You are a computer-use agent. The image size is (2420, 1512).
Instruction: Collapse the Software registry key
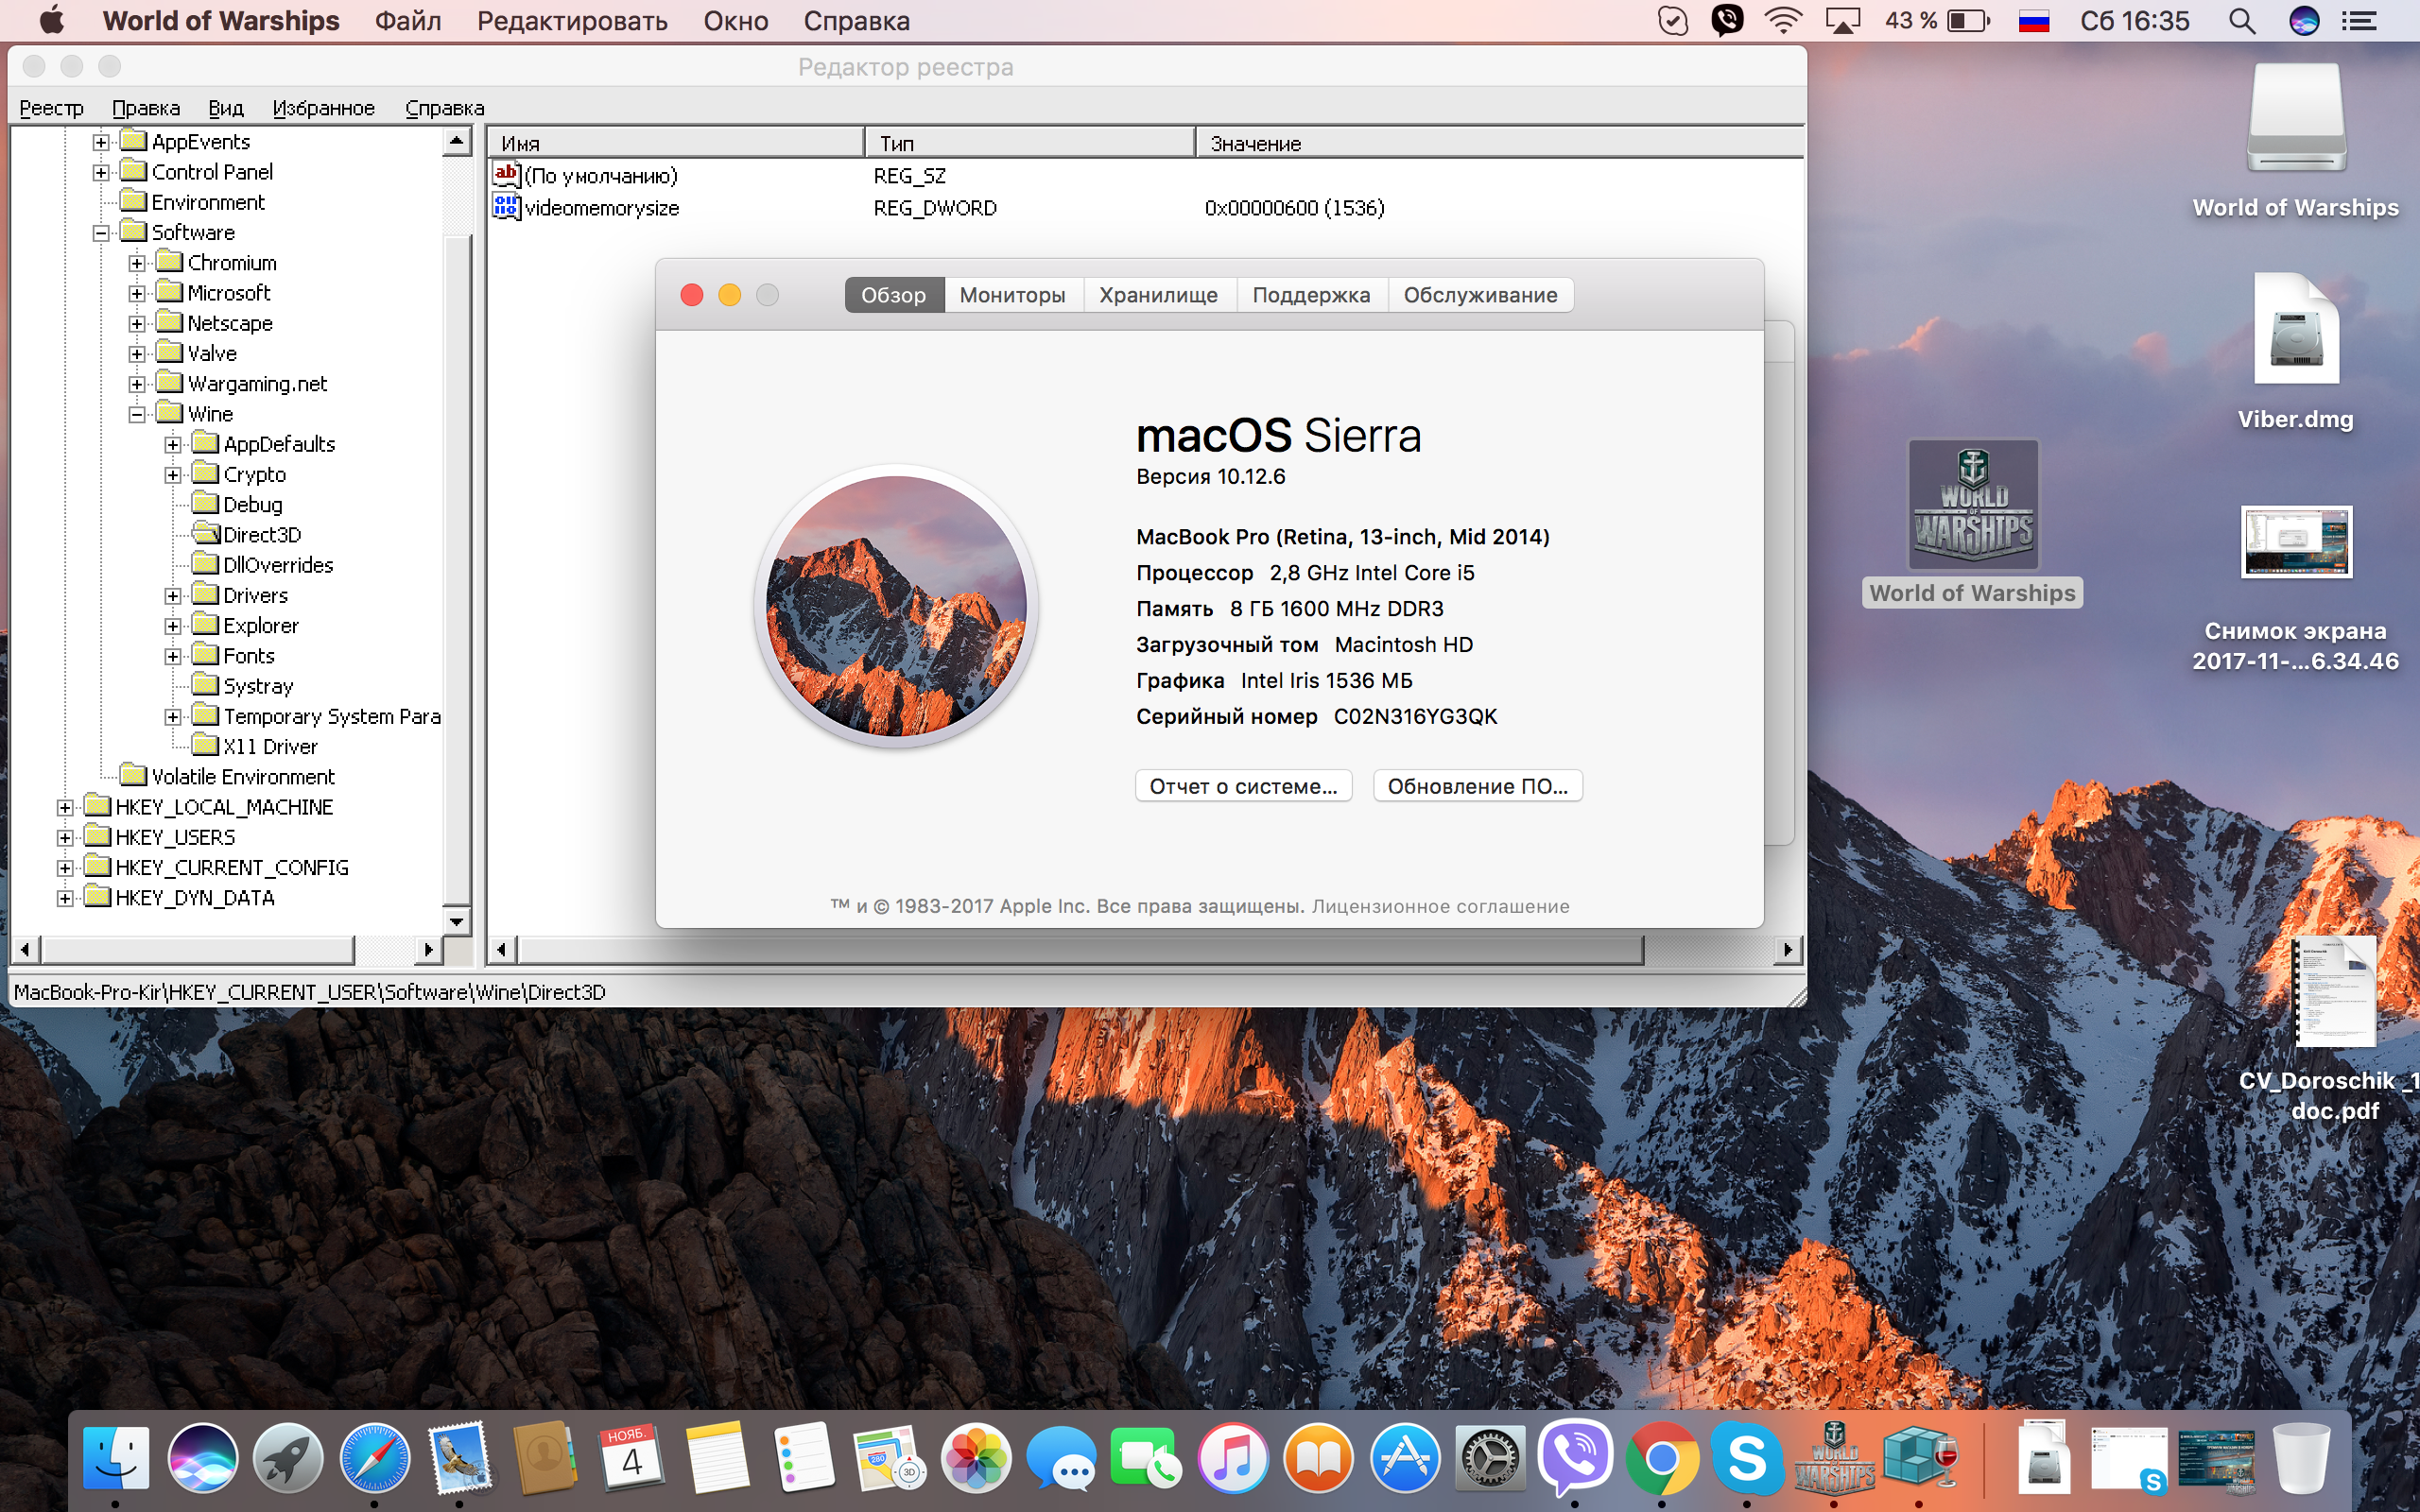click(x=101, y=233)
